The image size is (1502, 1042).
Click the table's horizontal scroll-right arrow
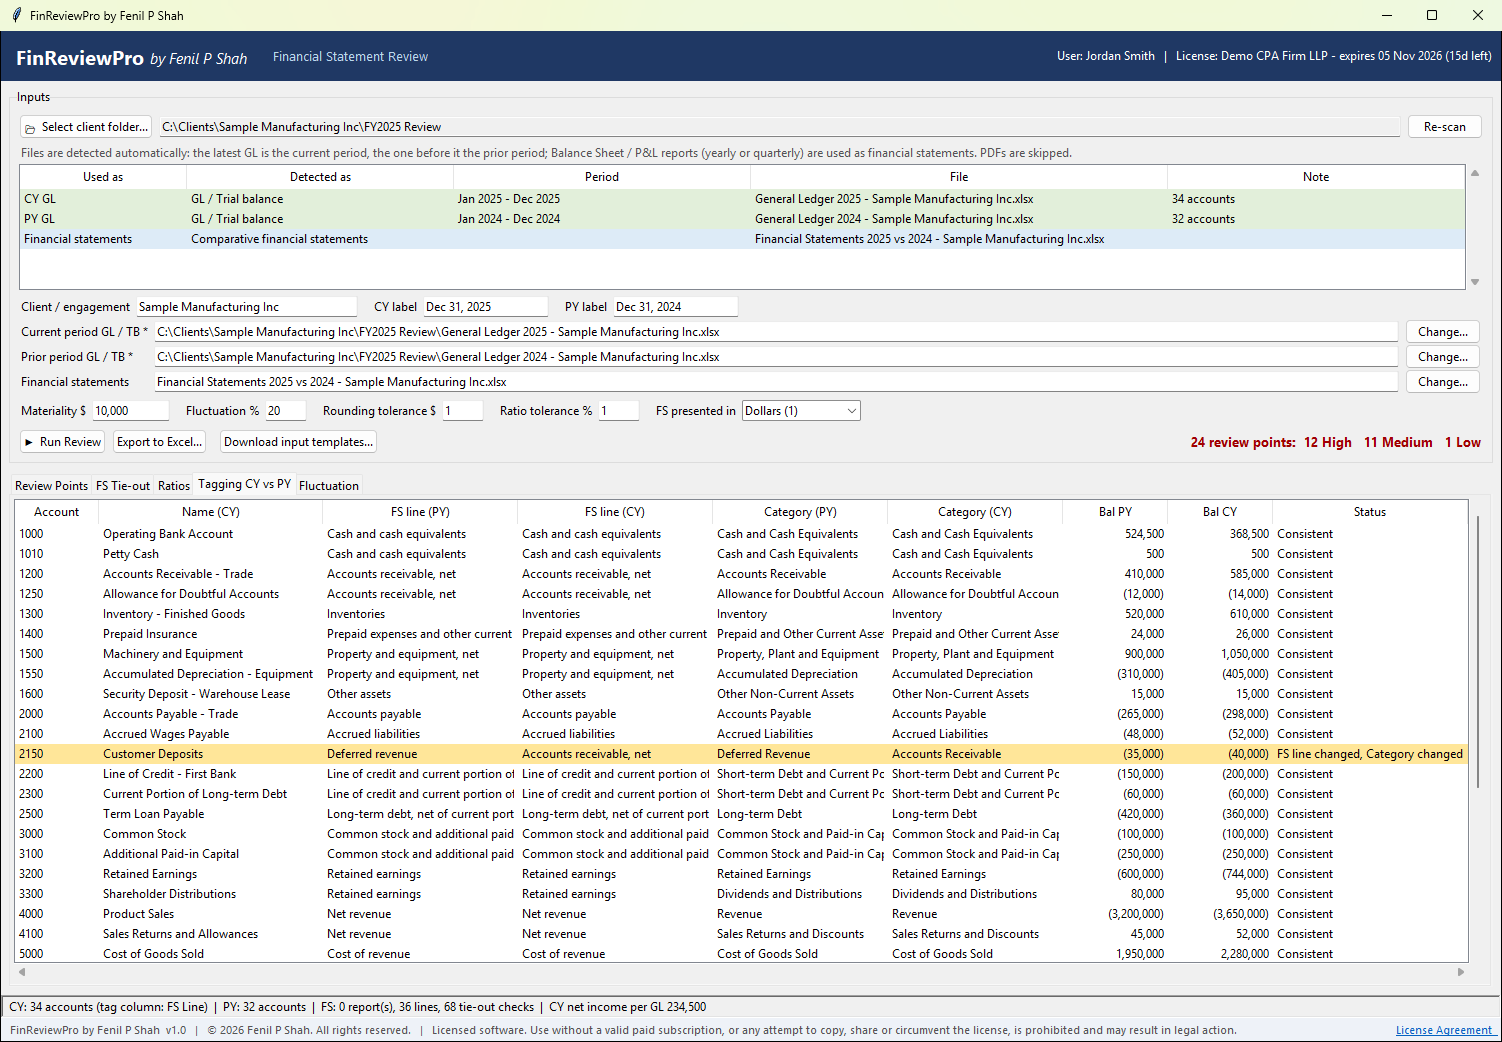coord(1461,971)
